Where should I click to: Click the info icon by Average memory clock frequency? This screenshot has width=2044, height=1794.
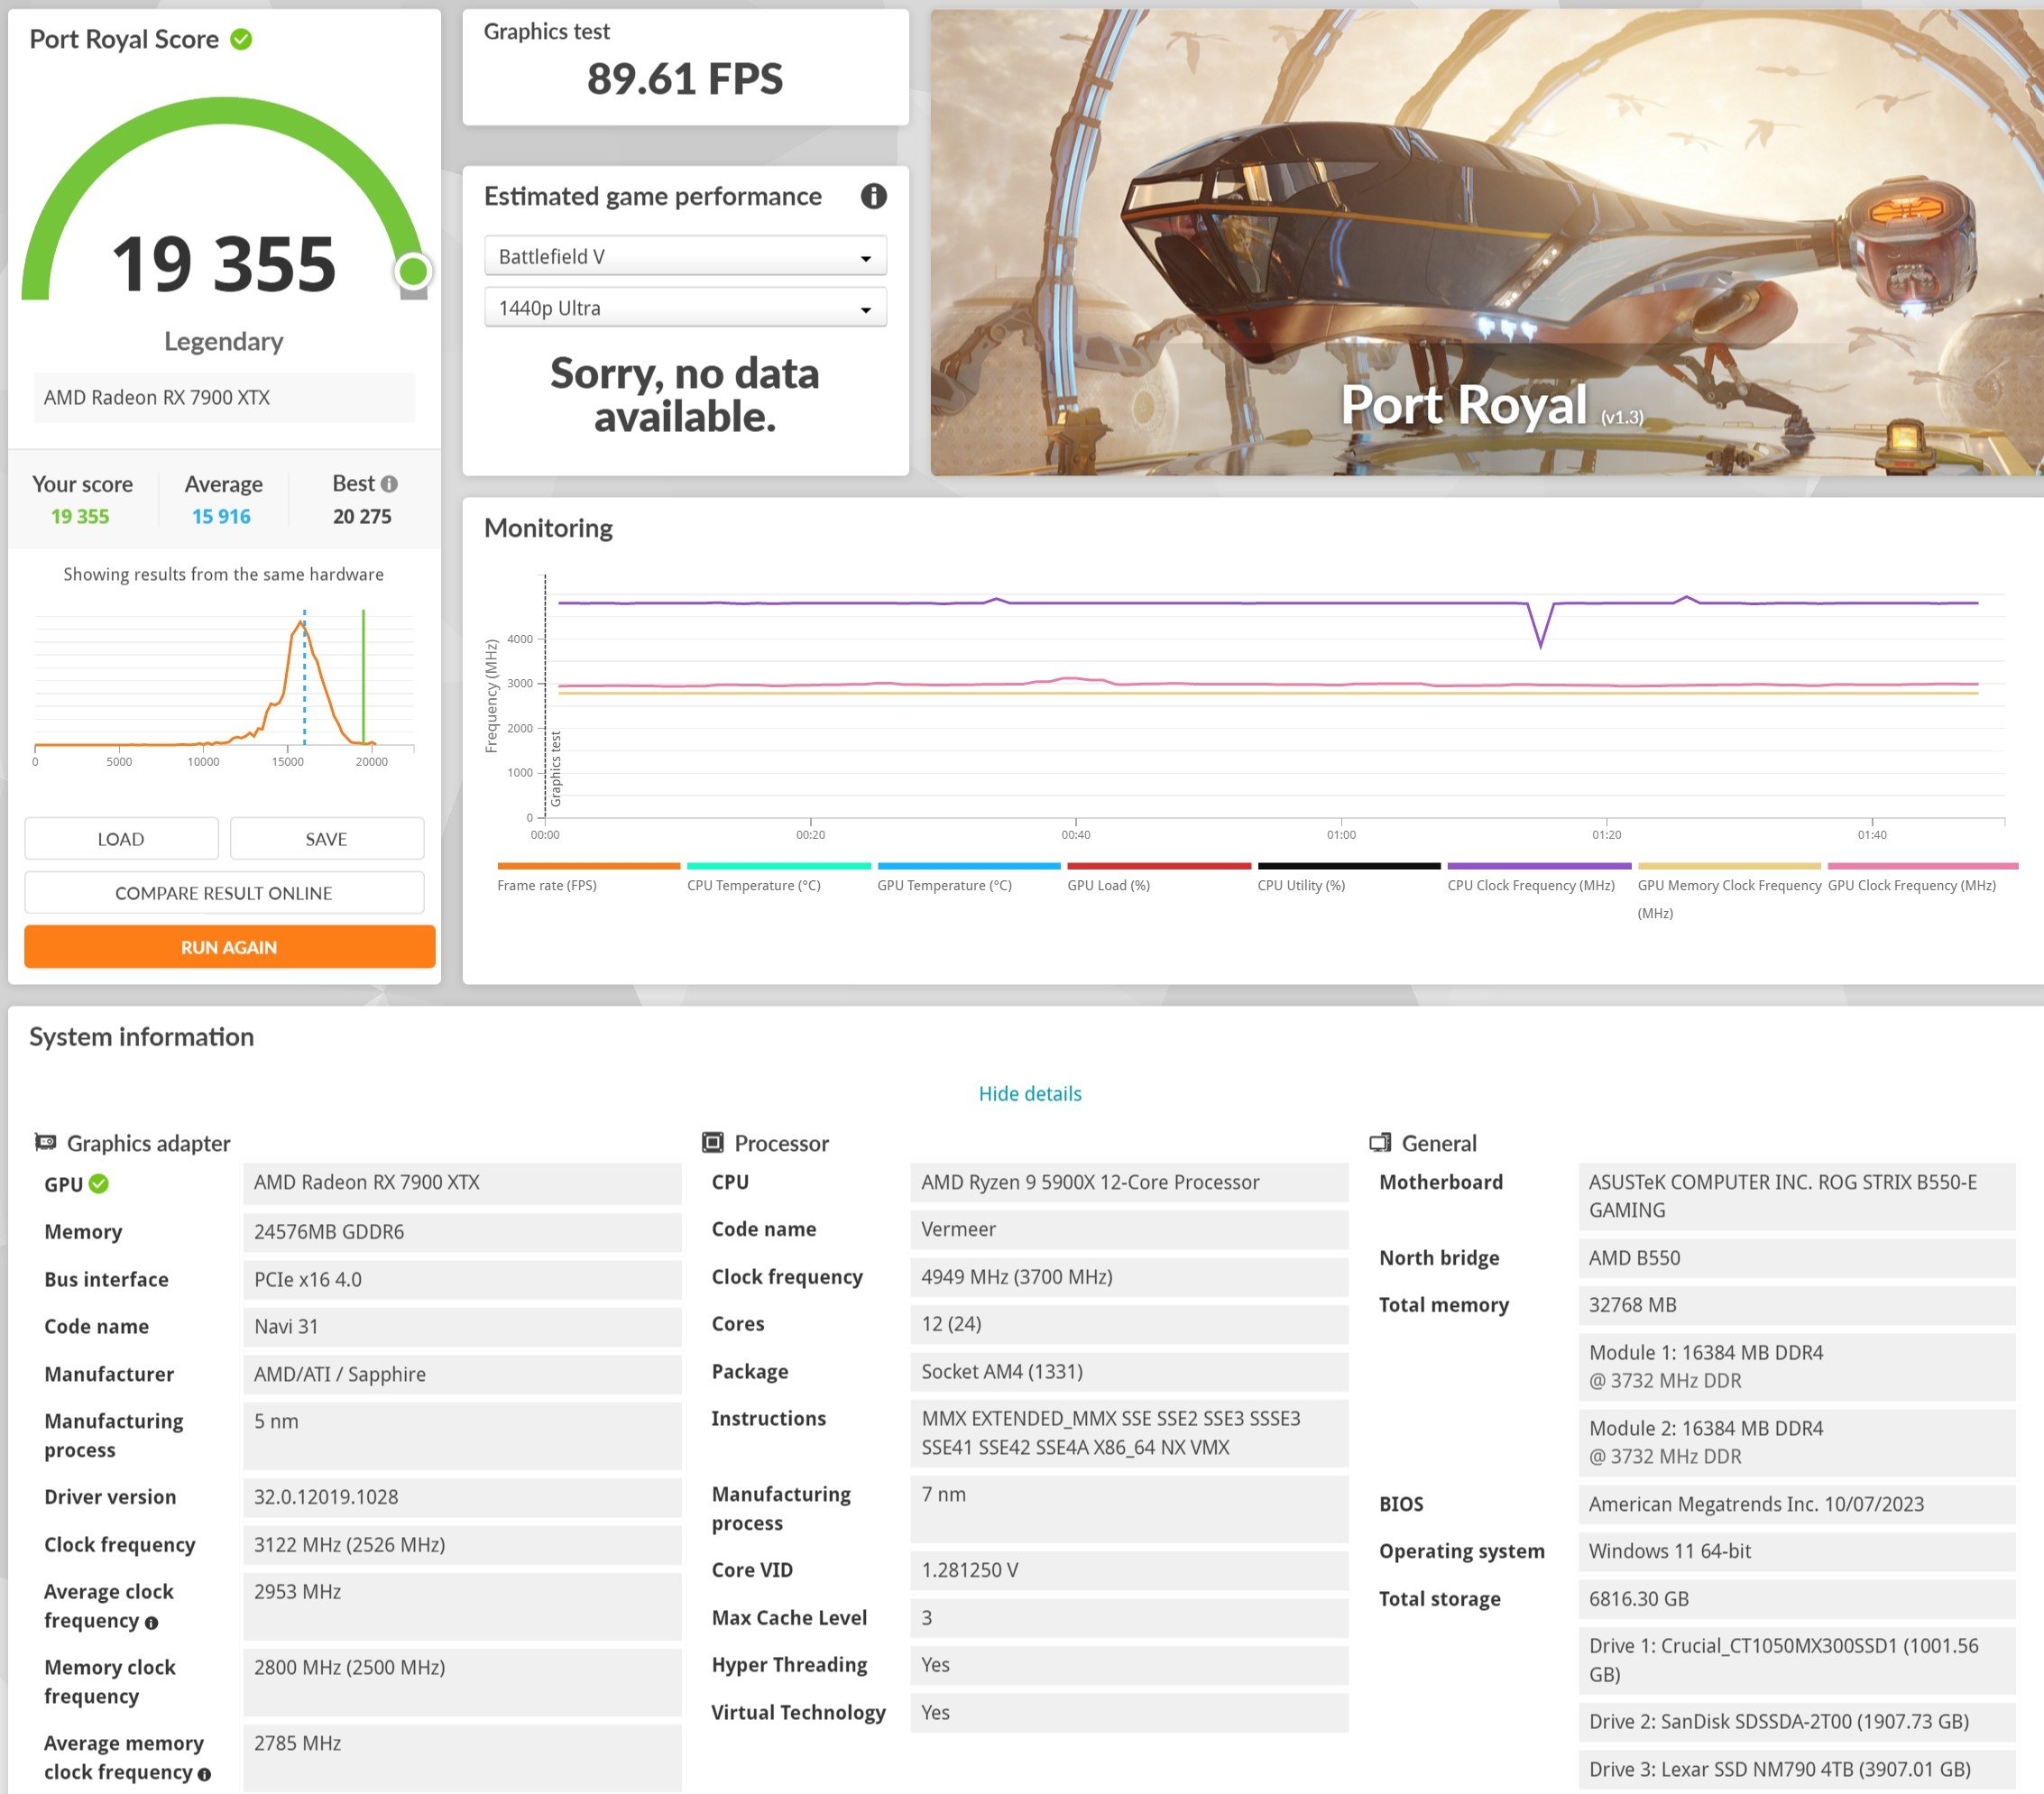tap(205, 1775)
